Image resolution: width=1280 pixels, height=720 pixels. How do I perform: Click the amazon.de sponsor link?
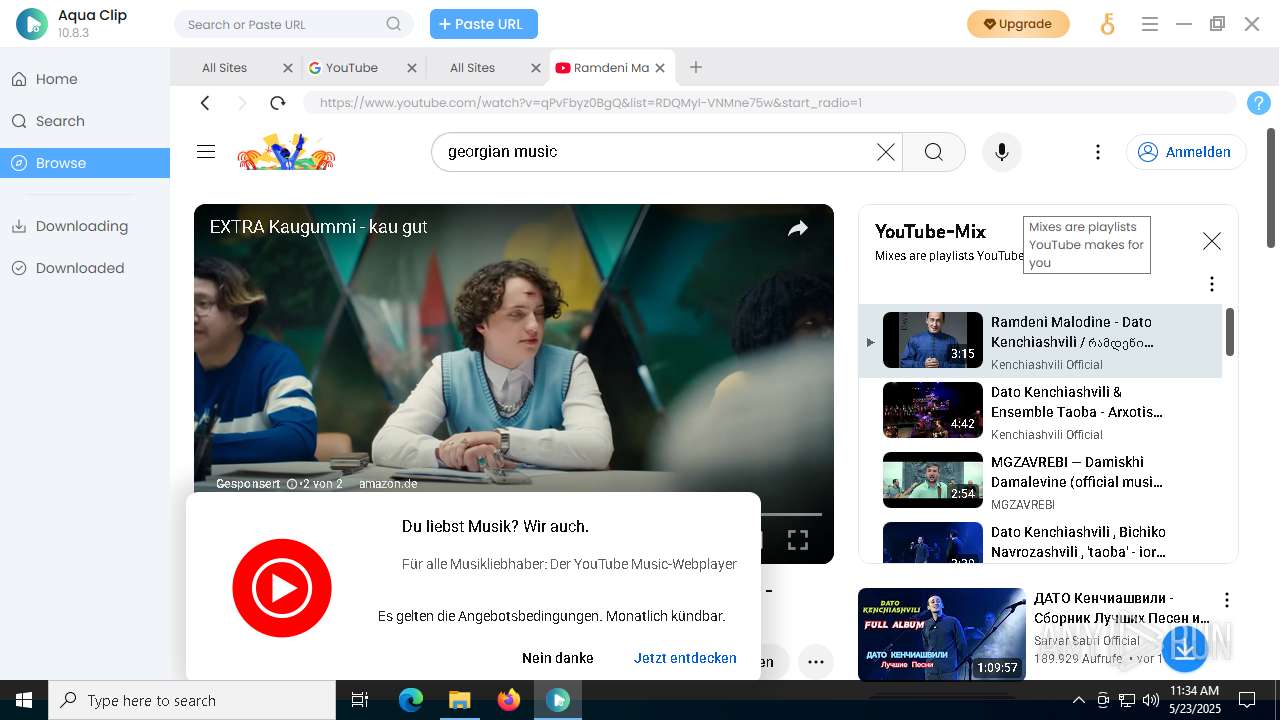388,484
